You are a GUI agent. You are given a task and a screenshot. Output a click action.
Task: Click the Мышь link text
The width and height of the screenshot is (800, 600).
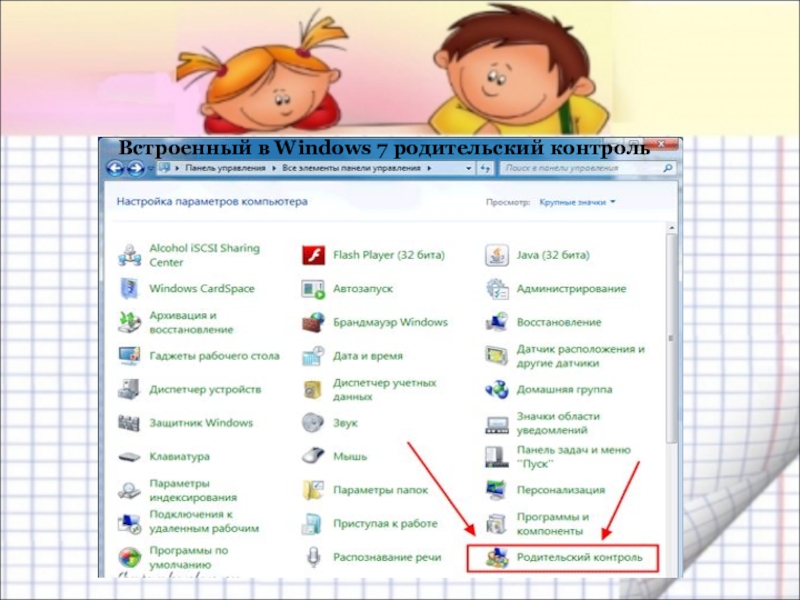[x=350, y=457]
